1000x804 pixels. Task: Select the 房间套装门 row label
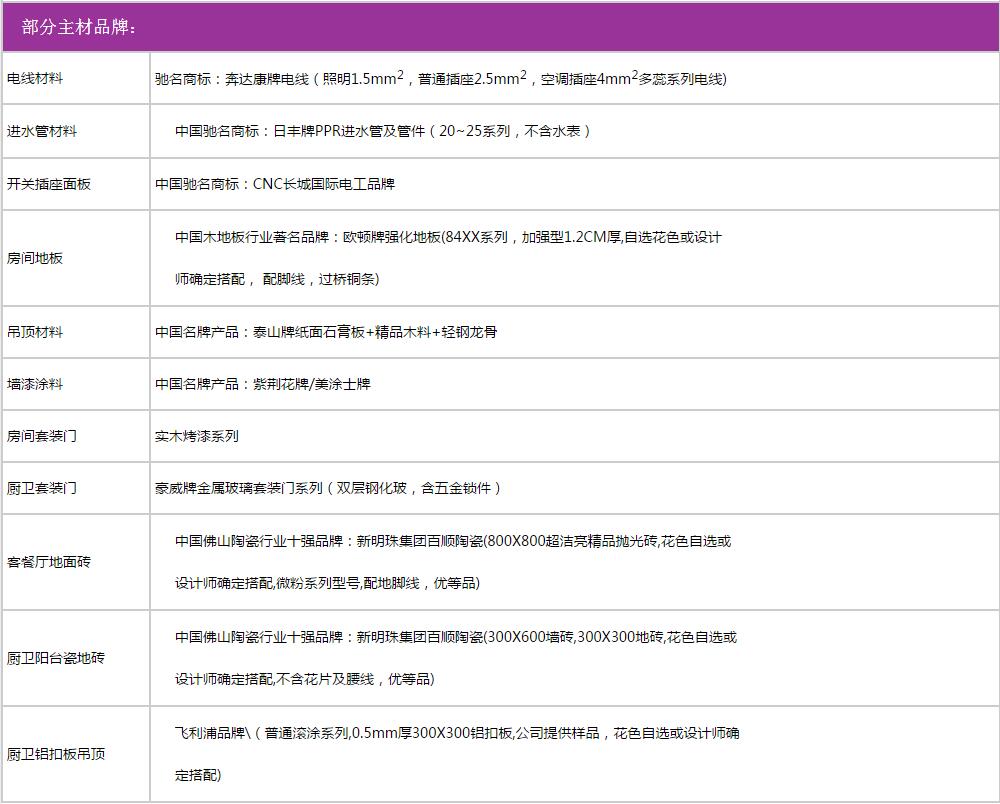[42, 437]
